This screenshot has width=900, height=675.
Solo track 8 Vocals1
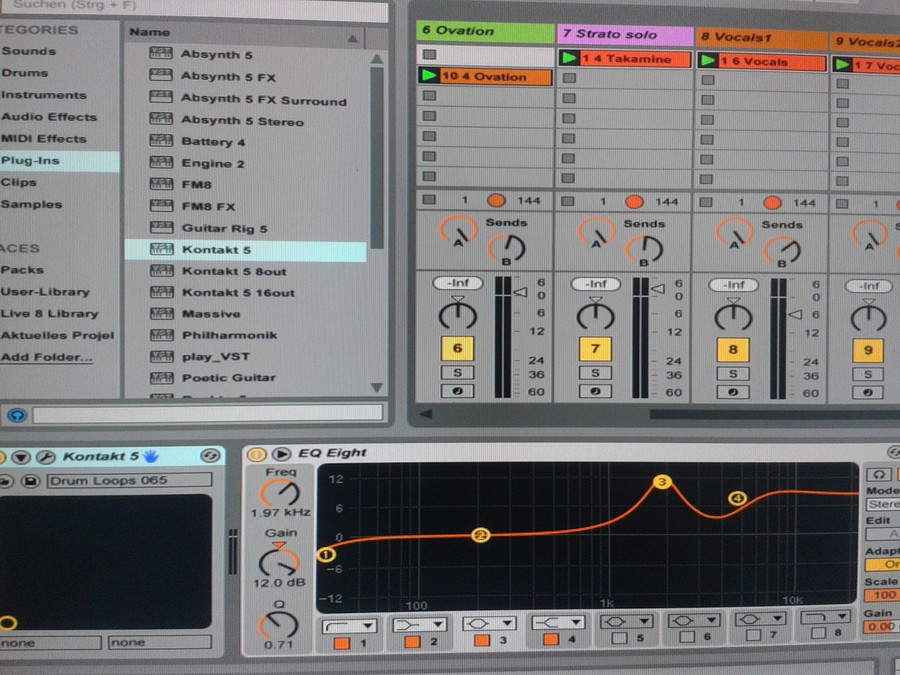click(x=732, y=373)
